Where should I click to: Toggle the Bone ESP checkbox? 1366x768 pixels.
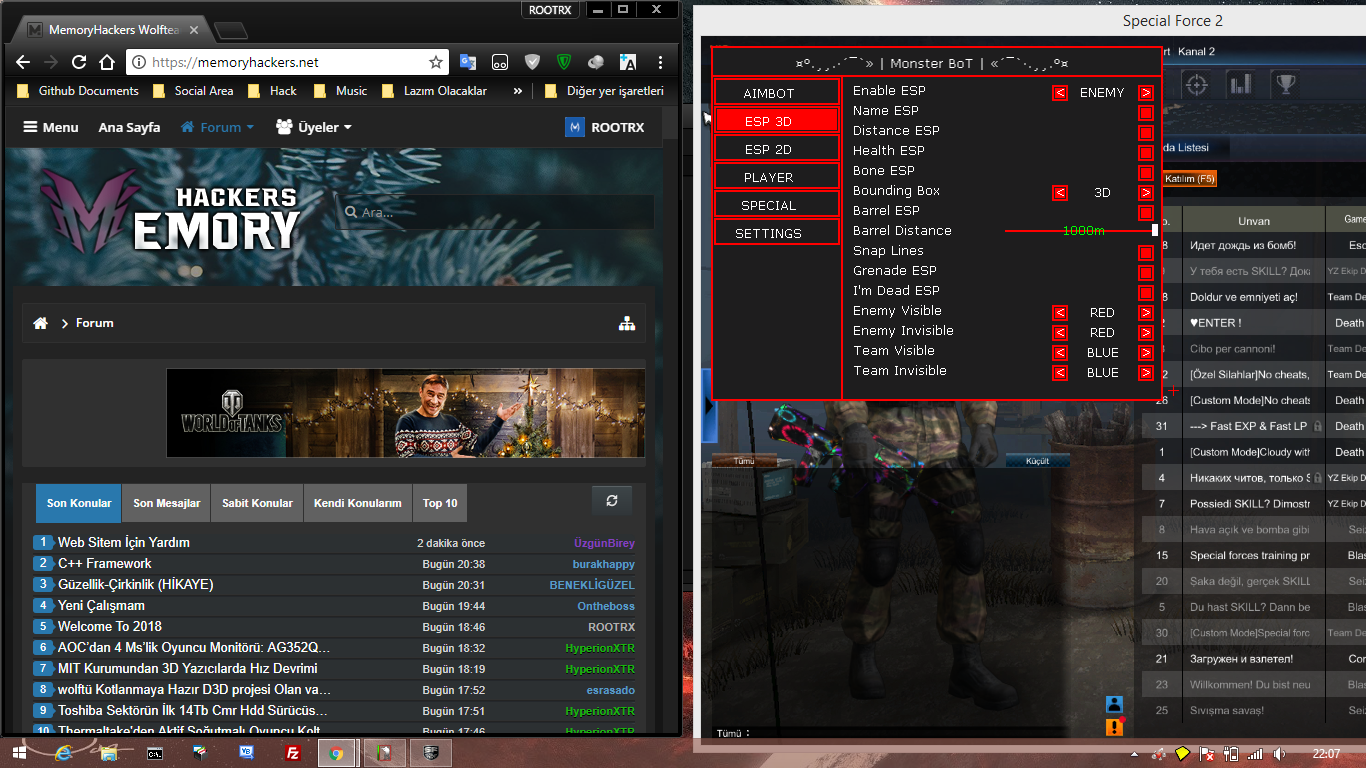tap(1146, 172)
